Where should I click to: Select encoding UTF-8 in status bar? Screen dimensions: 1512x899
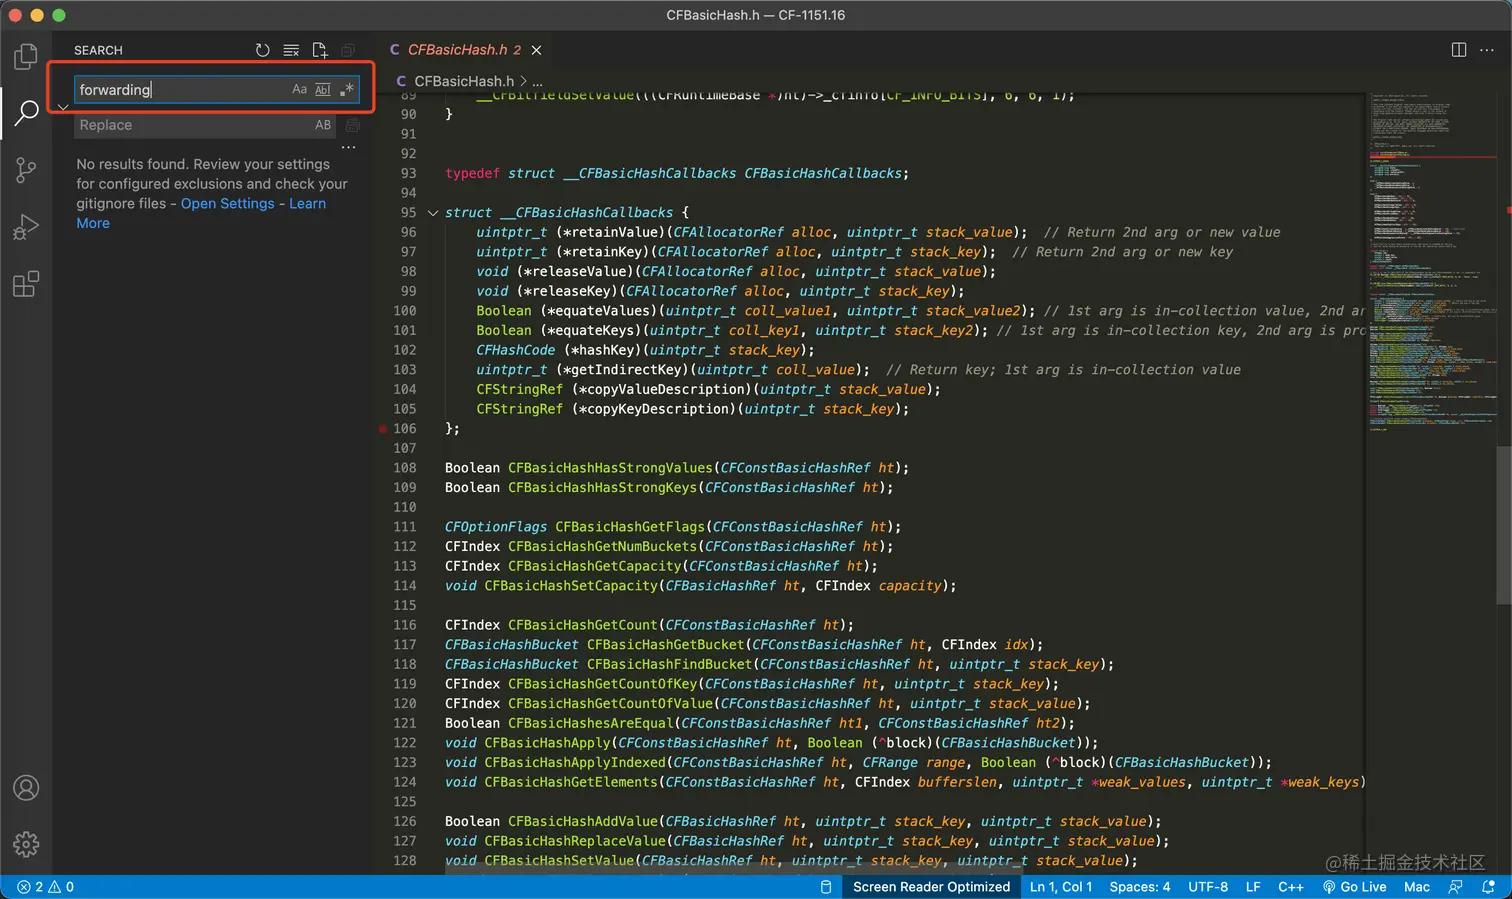(x=1208, y=887)
